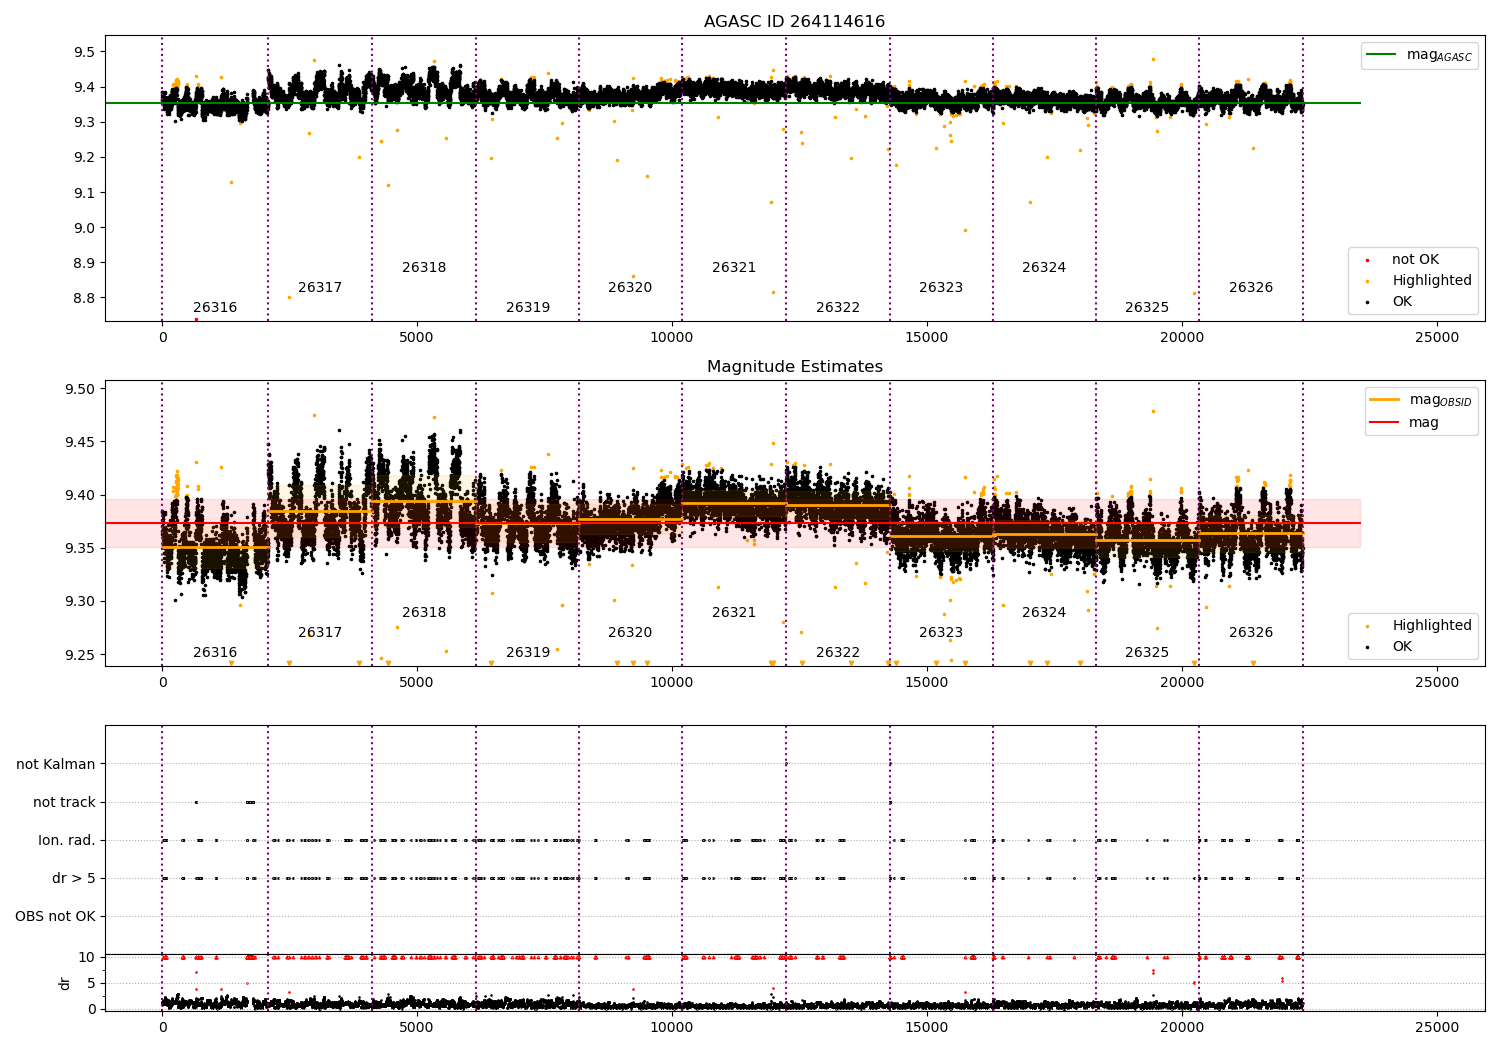The image size is (1500, 1050).
Task: Click the 'OBS not OK' axis label
Action: pyautogui.click(x=55, y=916)
